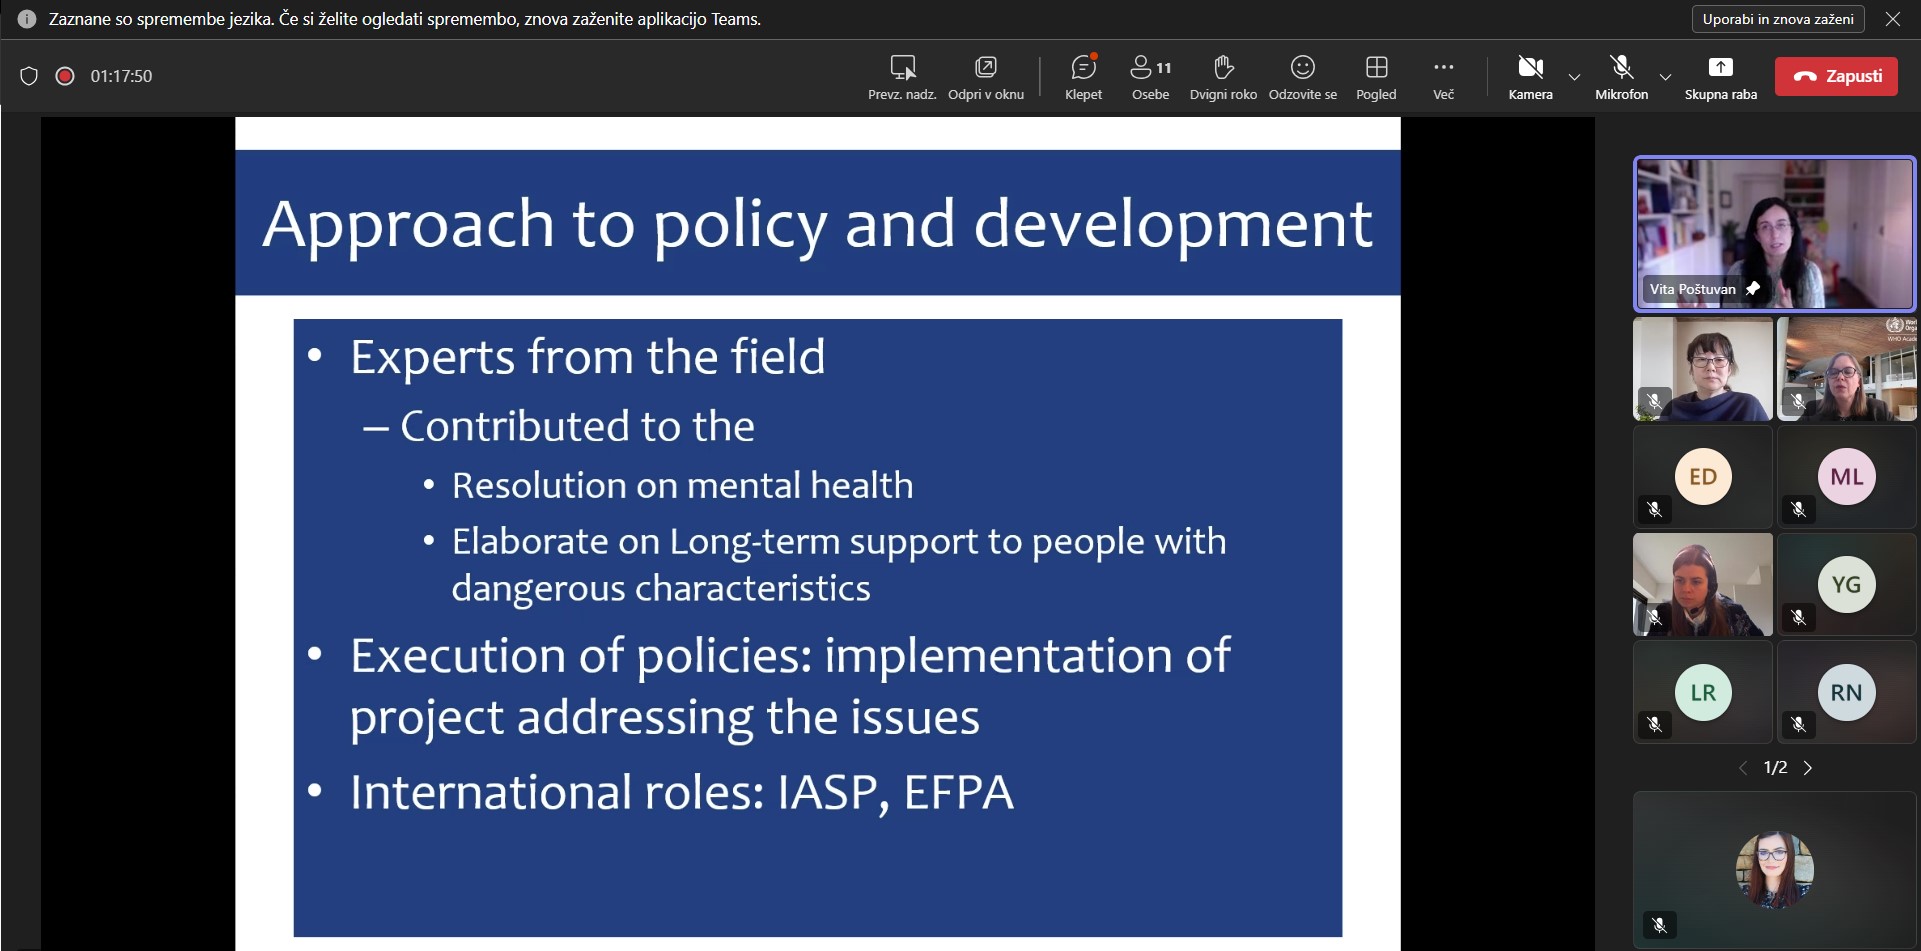
Task: Show the Osebe participants list
Action: (1150, 77)
